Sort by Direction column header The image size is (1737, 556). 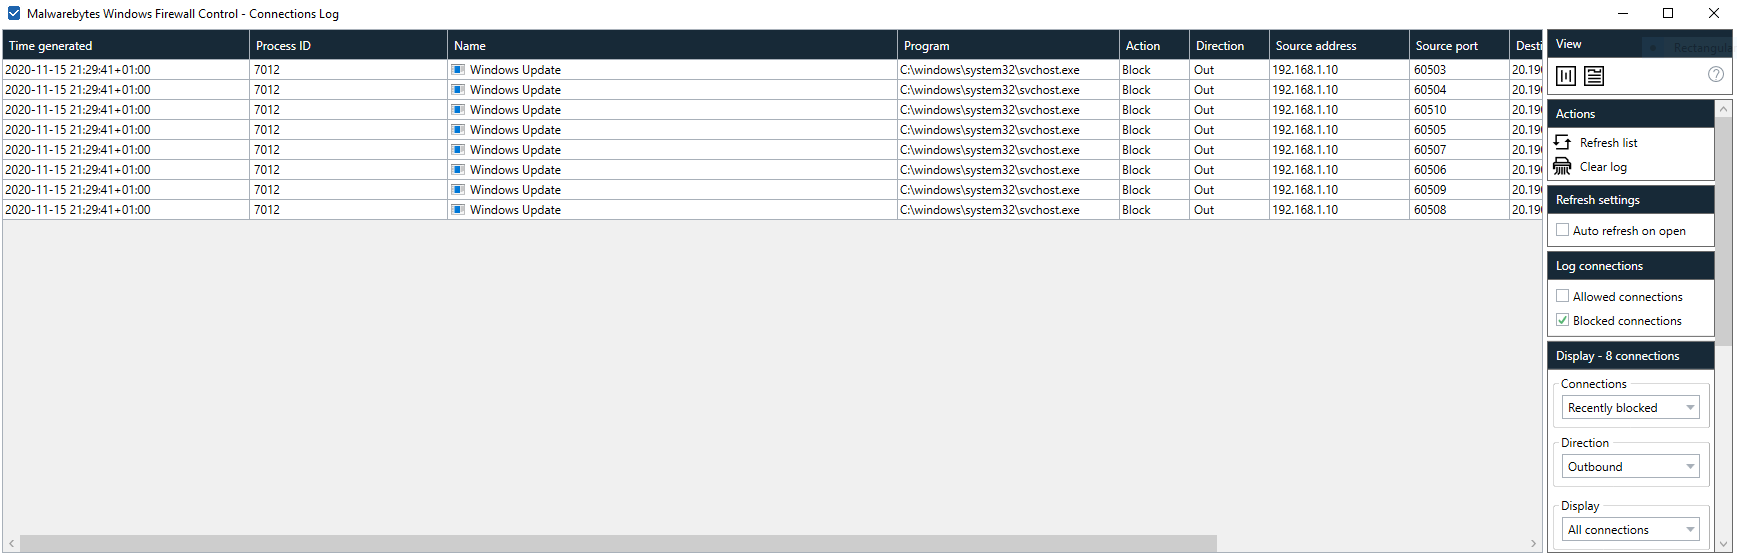[1229, 46]
